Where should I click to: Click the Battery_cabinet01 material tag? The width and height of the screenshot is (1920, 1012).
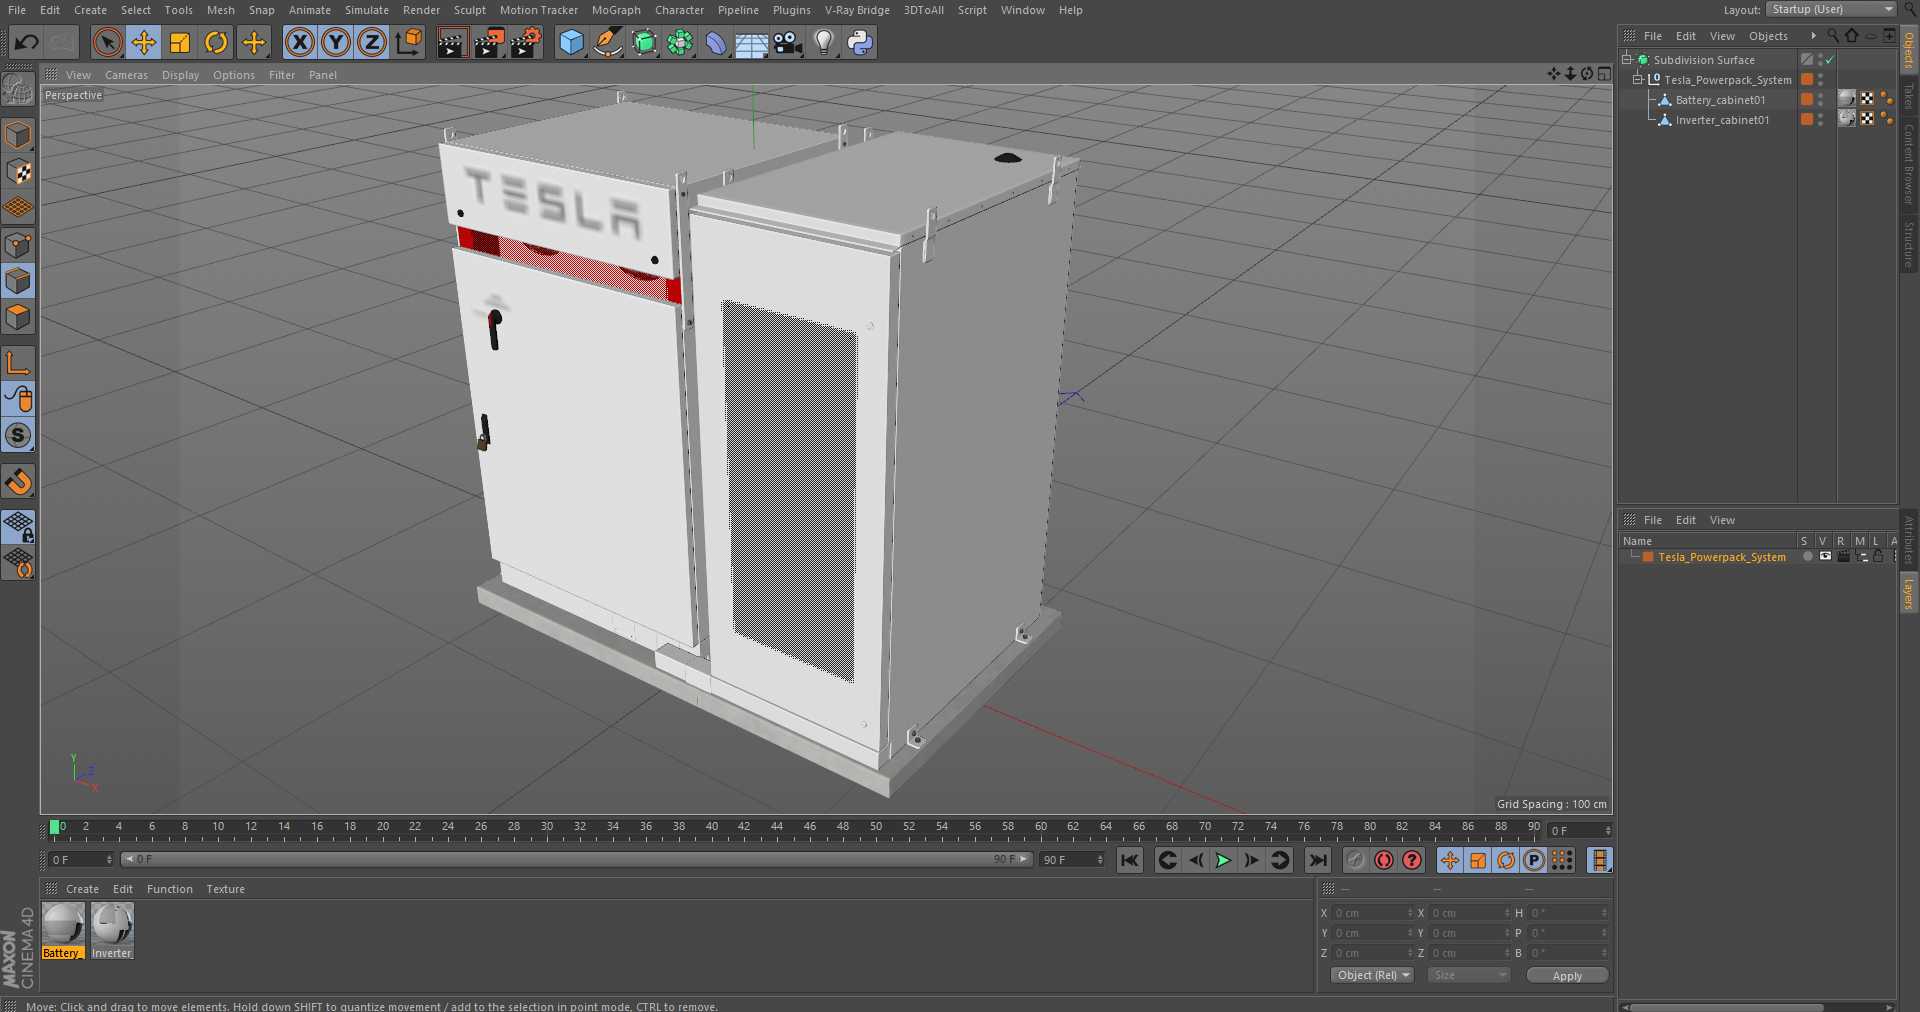(x=1847, y=98)
